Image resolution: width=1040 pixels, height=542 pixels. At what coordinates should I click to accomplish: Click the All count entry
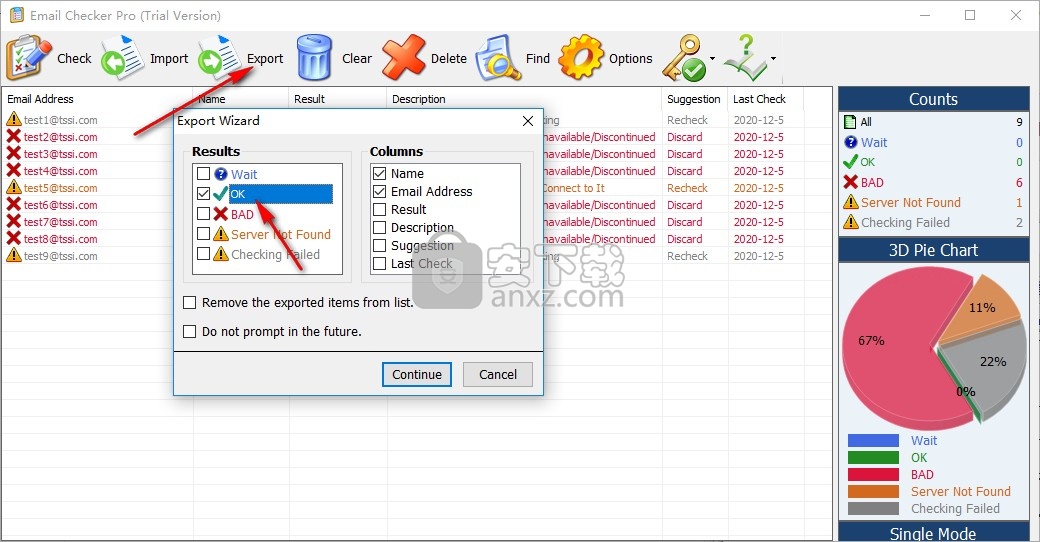(x=933, y=122)
